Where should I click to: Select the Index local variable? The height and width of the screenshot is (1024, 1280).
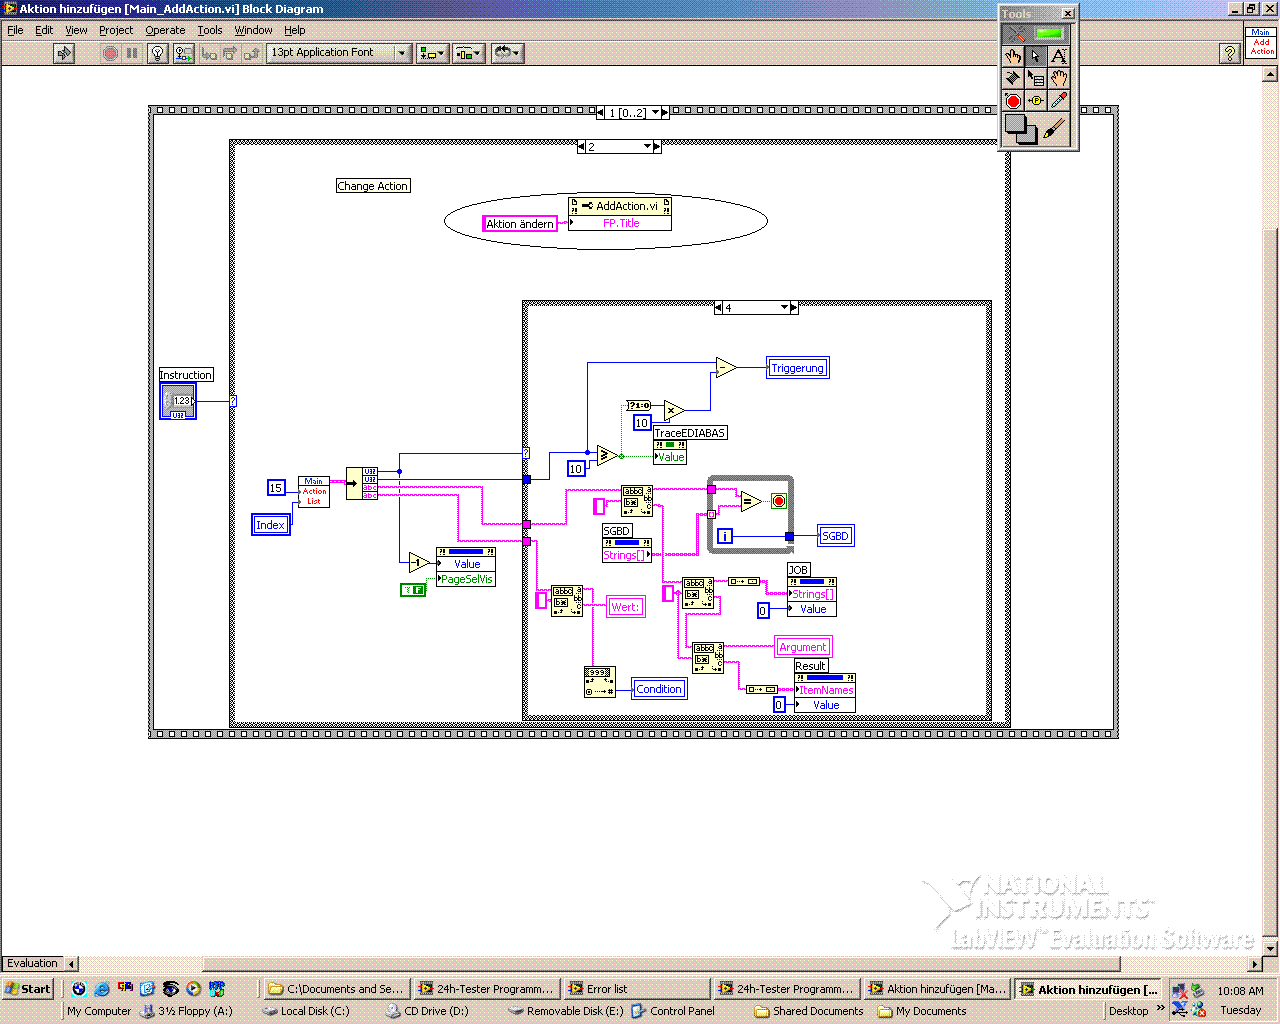pyautogui.click(x=271, y=525)
